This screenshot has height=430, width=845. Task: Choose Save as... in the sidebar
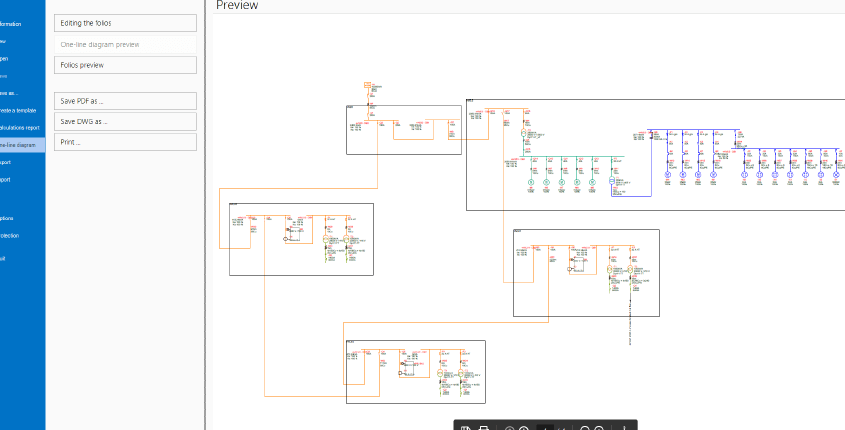click(9, 93)
